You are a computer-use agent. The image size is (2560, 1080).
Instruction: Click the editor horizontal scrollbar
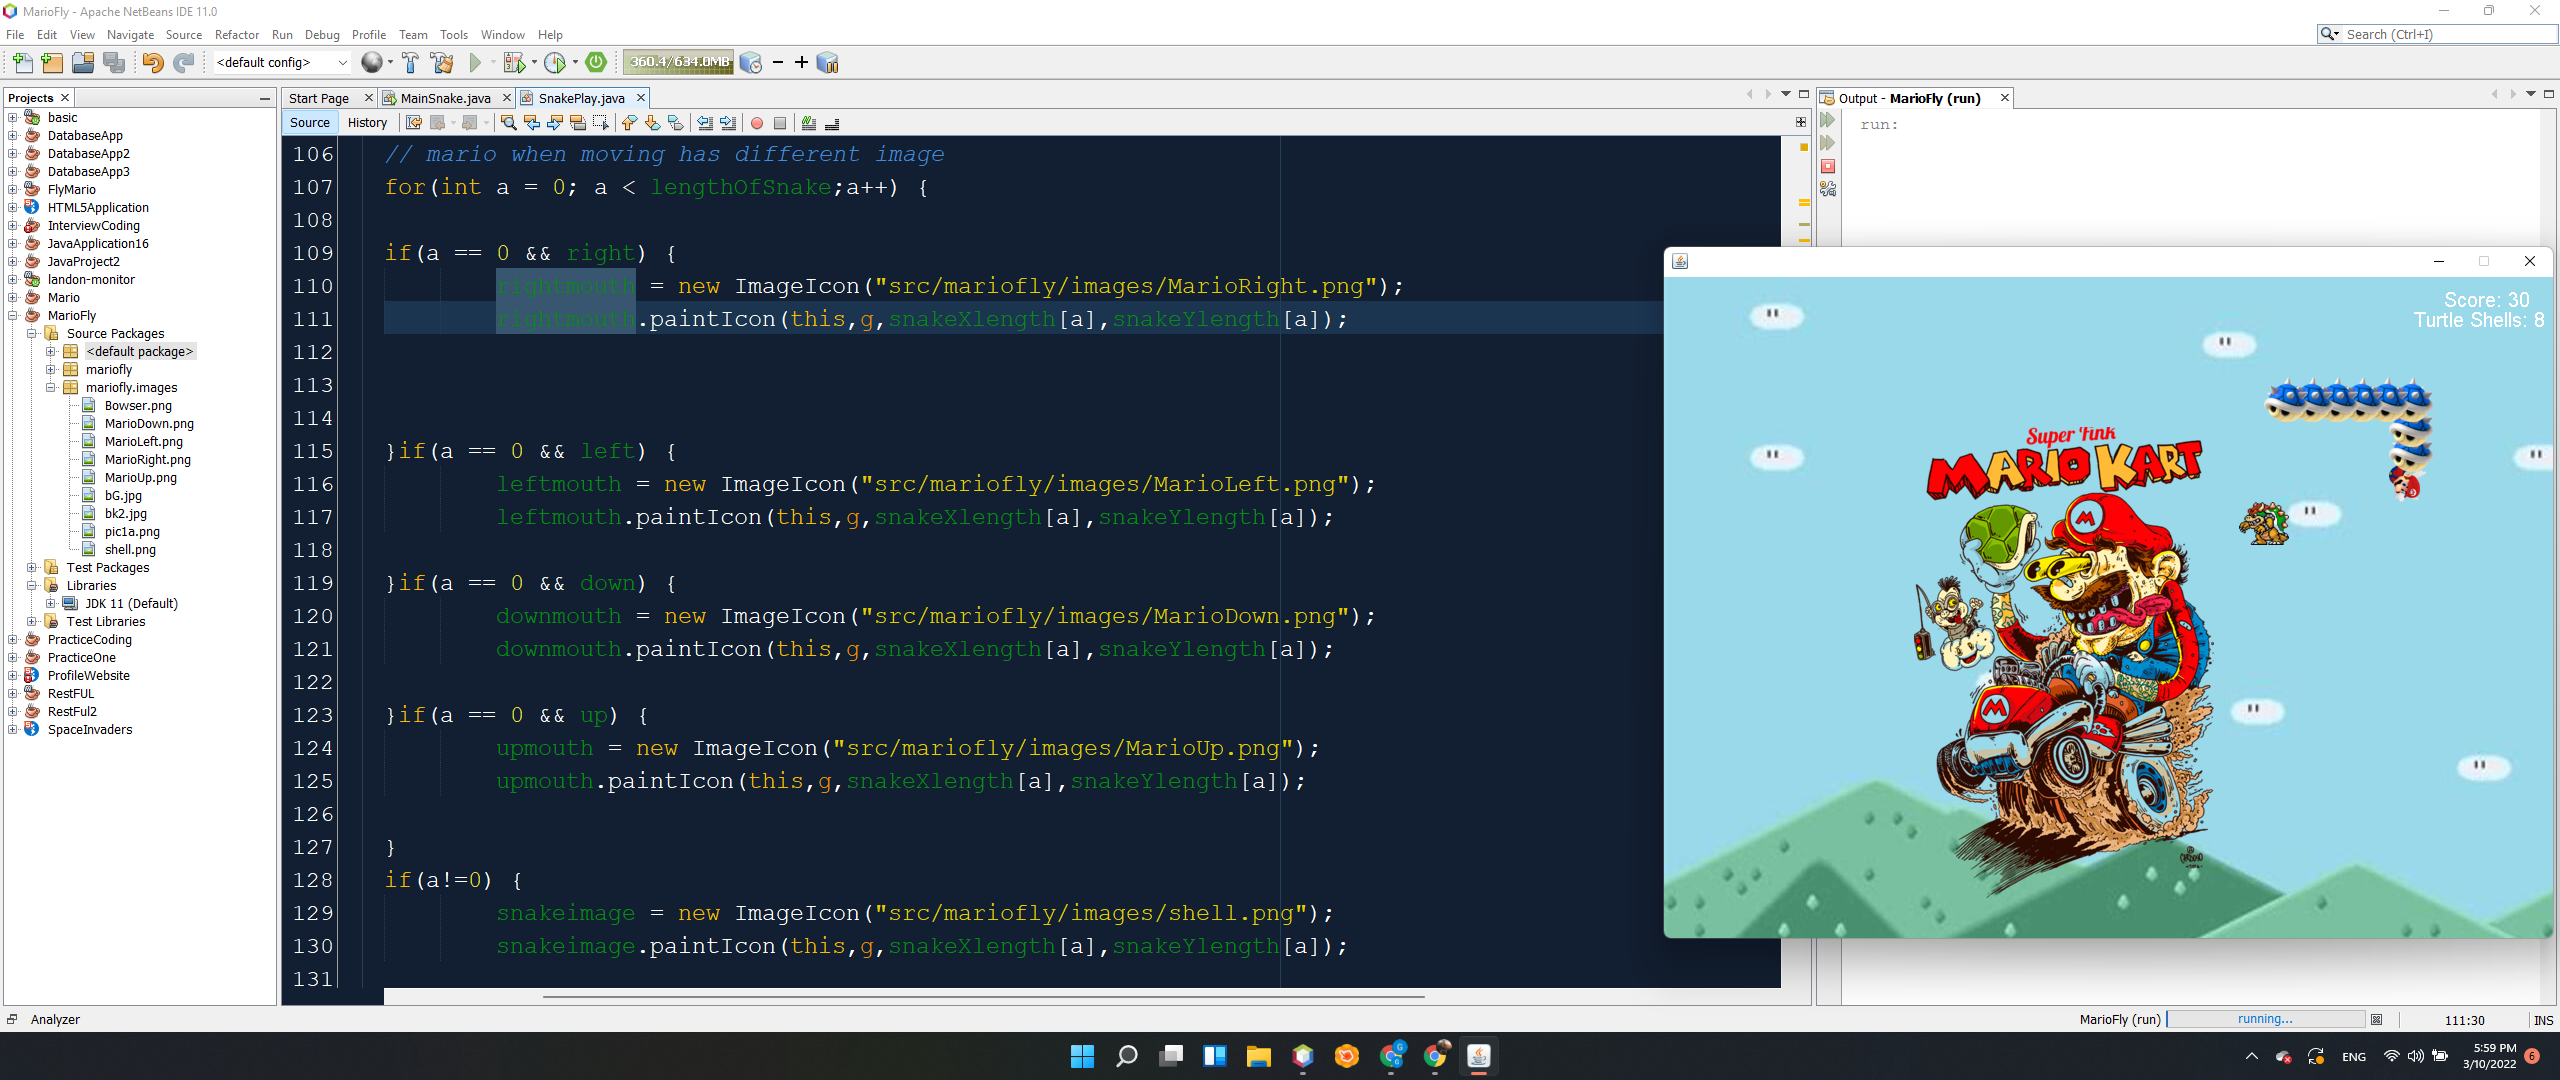pos(983,997)
